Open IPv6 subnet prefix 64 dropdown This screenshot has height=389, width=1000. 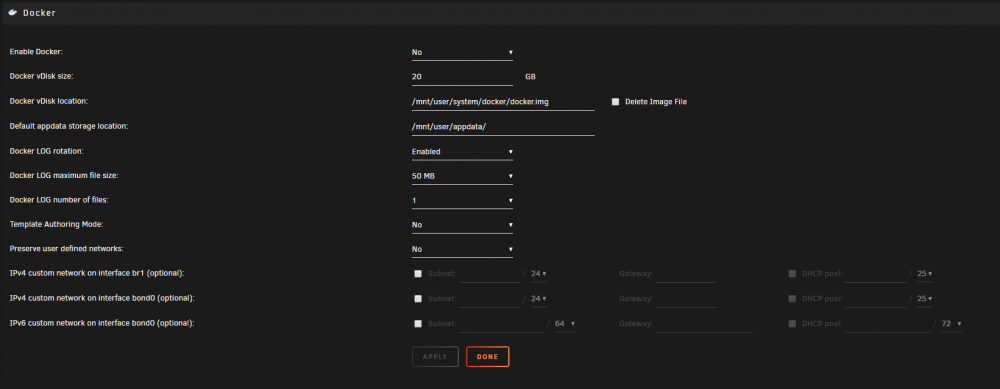tap(565, 324)
